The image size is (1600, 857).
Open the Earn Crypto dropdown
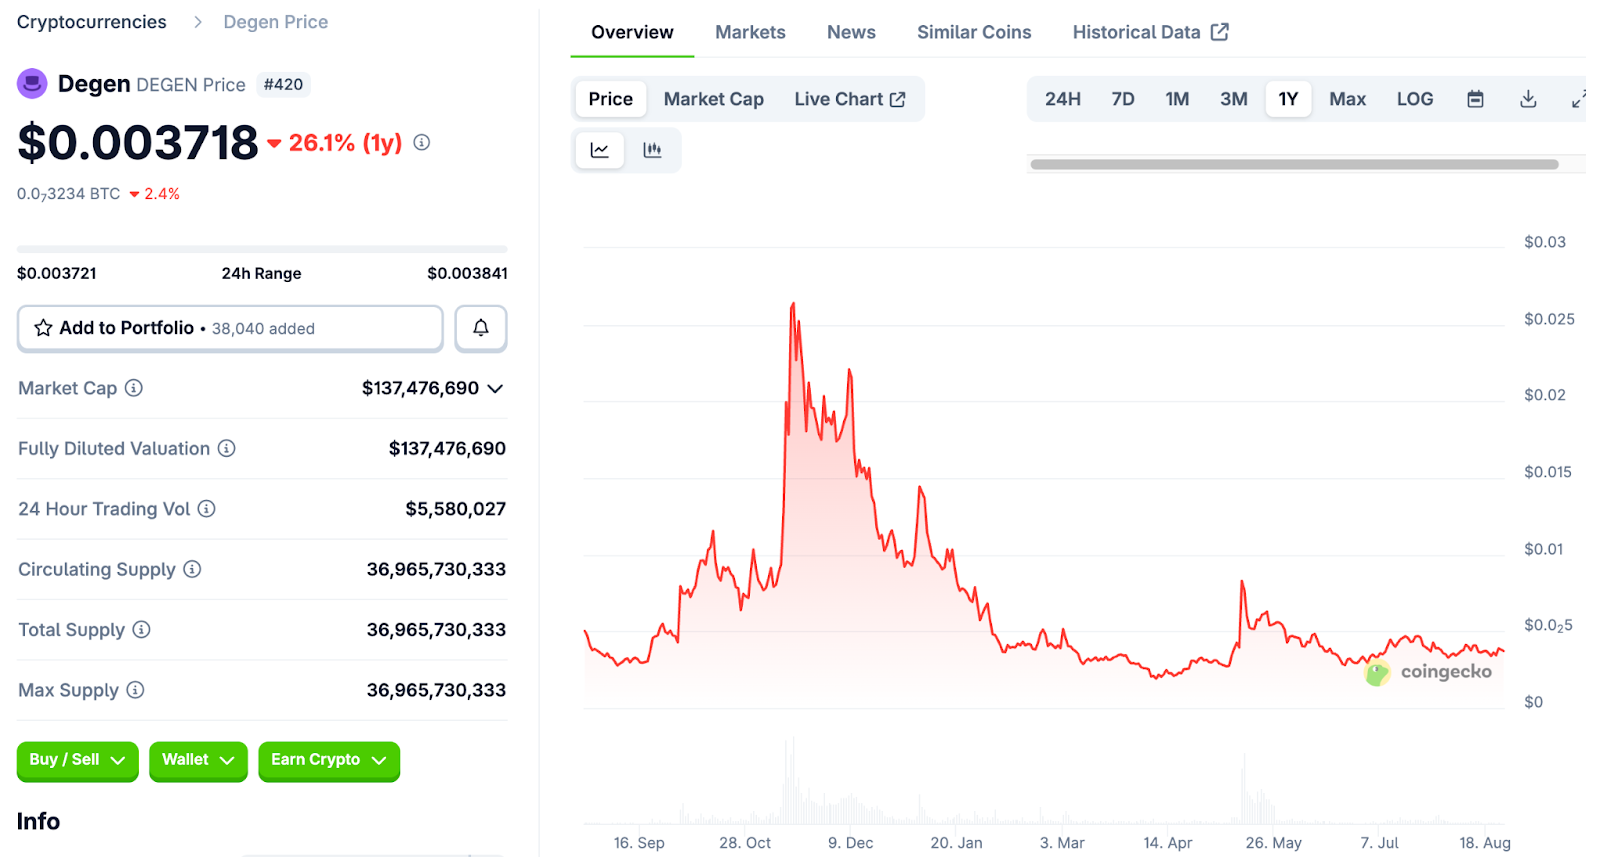point(328,760)
